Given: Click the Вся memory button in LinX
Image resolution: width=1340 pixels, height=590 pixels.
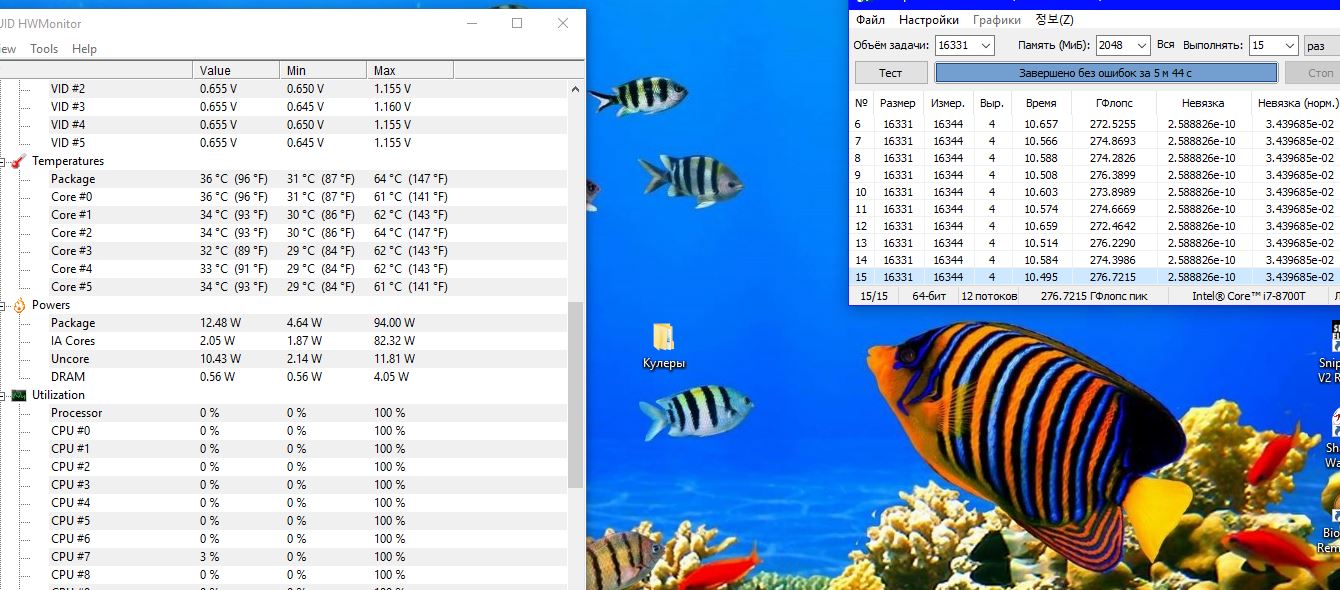Looking at the screenshot, I should [x=1165, y=45].
